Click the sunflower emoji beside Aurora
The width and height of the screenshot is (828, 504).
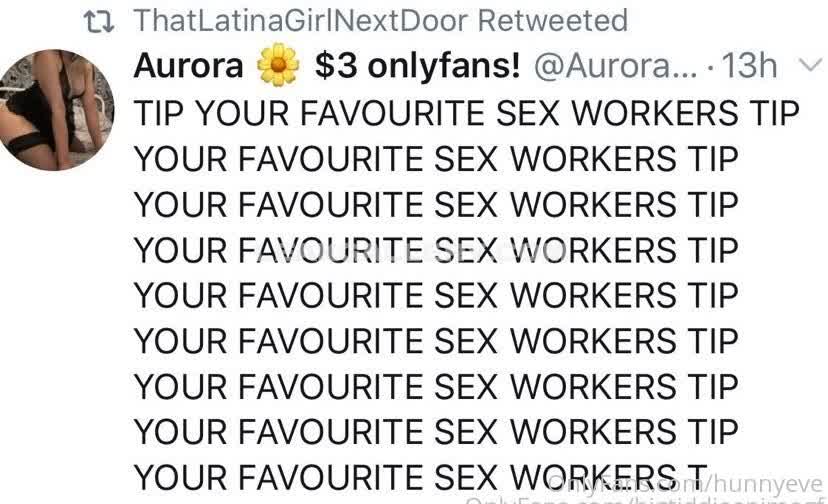[x=277, y=67]
